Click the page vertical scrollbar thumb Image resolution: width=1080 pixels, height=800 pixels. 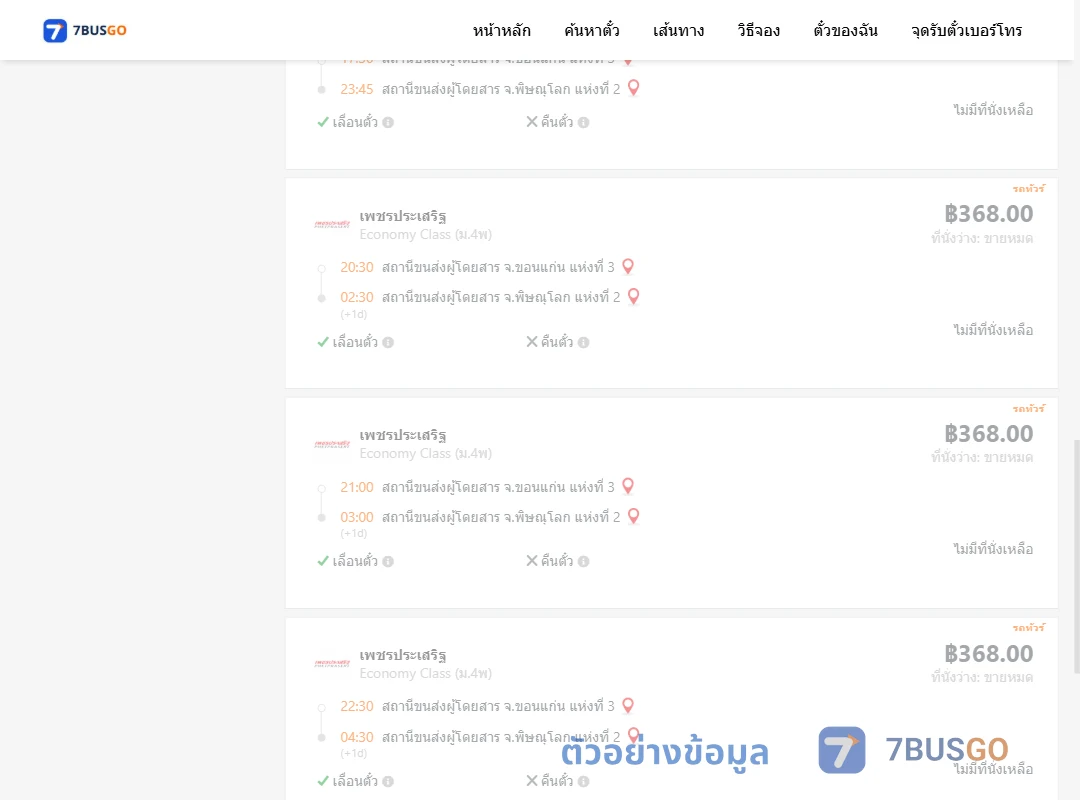[x=1077, y=556]
